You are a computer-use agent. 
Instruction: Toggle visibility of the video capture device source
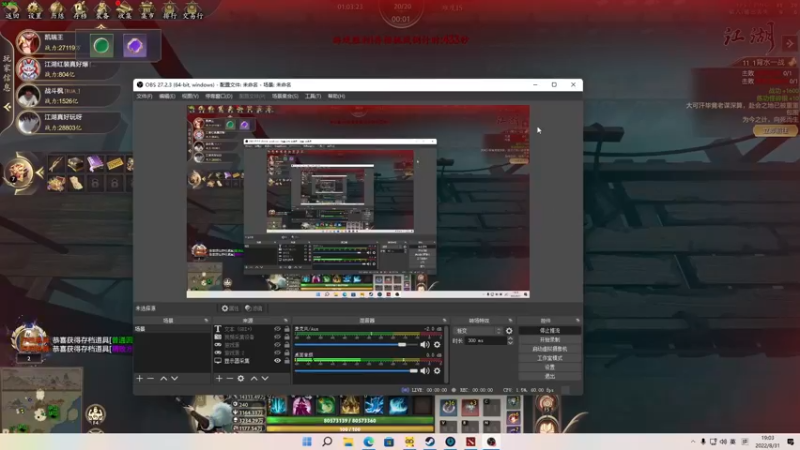278,337
